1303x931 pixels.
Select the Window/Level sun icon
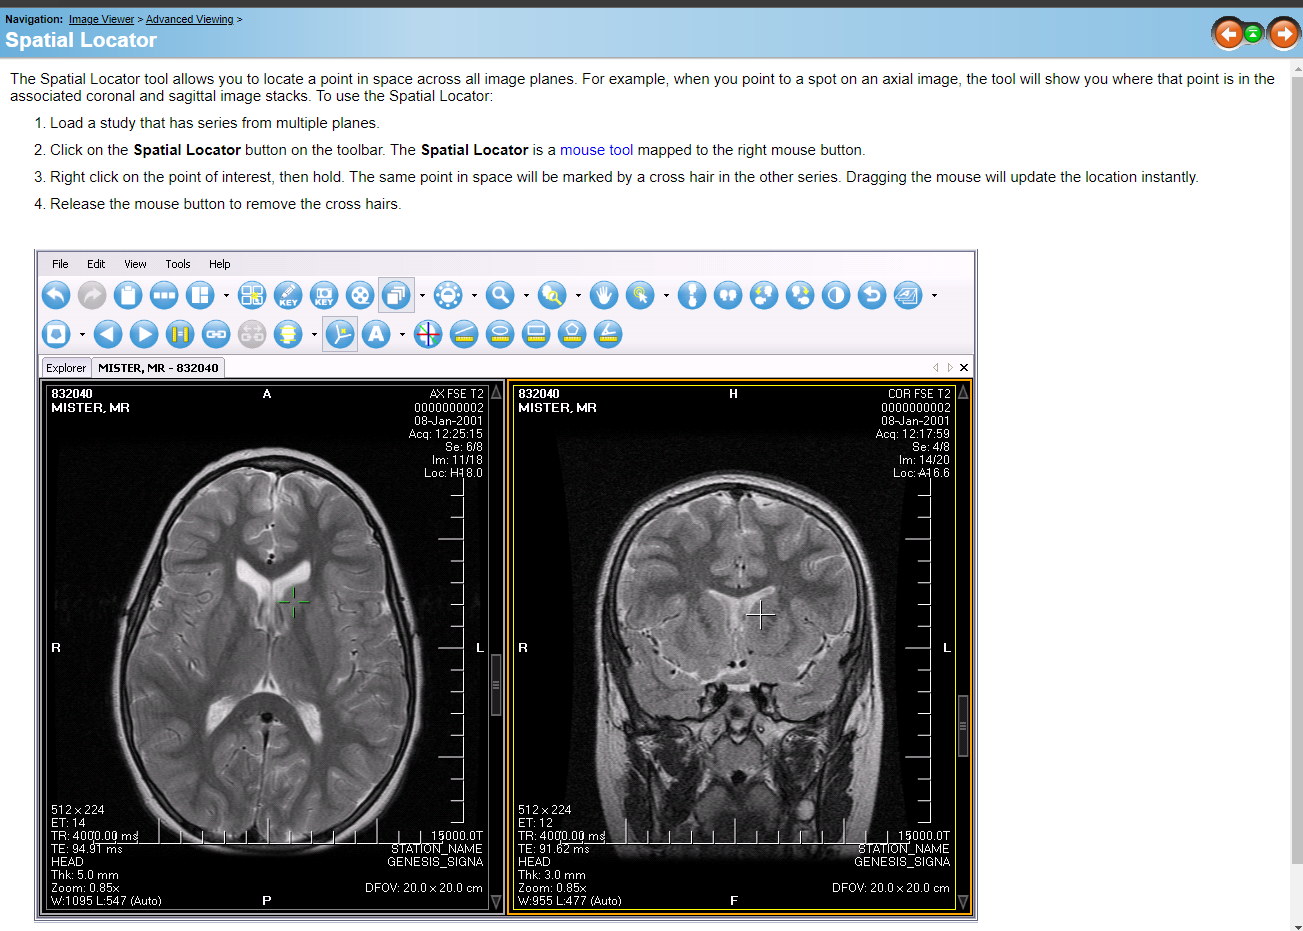tap(448, 295)
